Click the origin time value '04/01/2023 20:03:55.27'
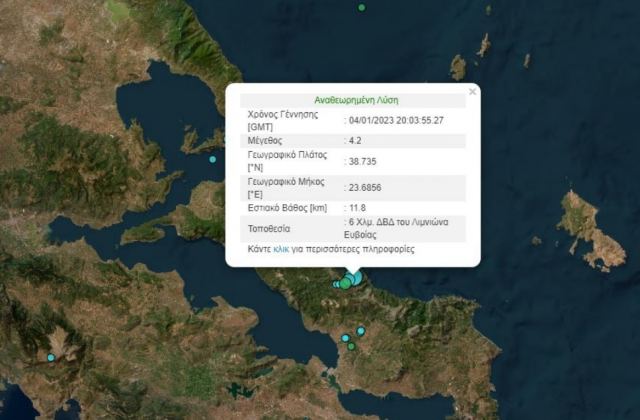 pyautogui.click(x=396, y=120)
